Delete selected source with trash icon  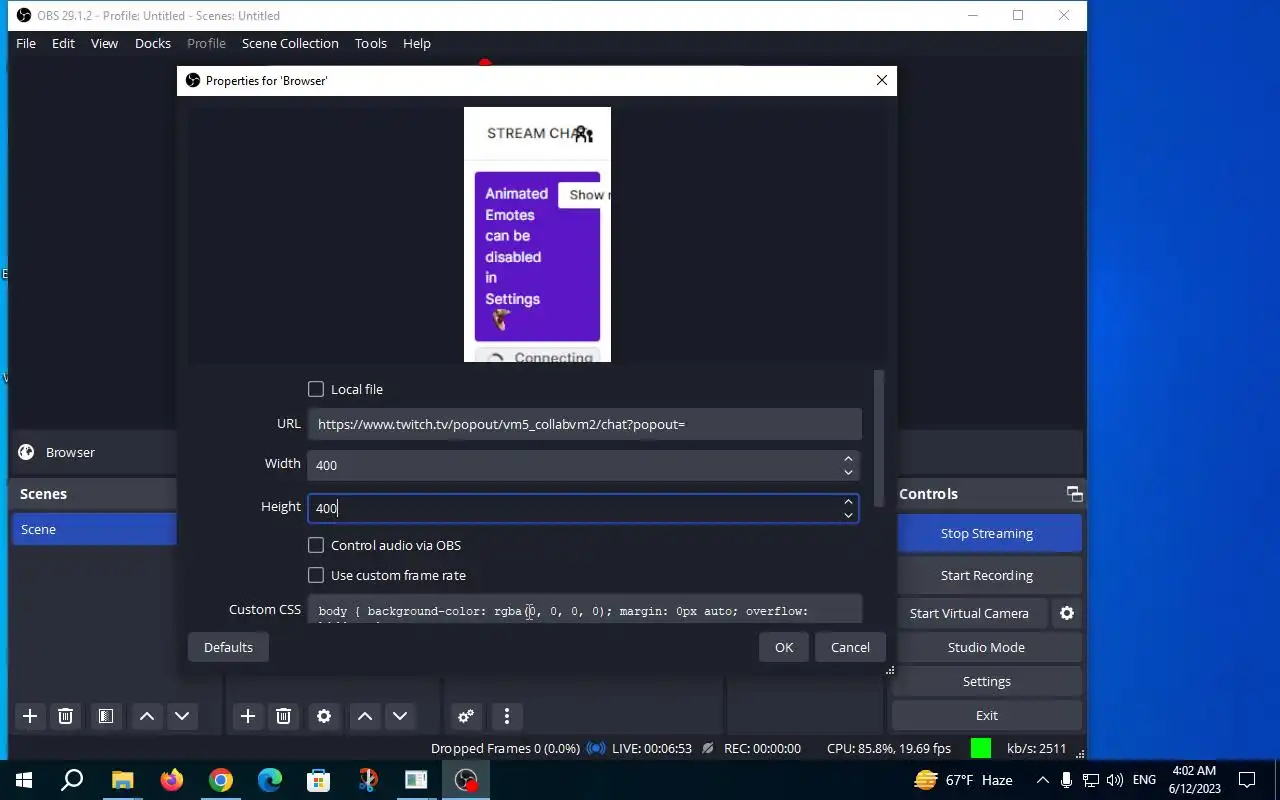point(284,716)
